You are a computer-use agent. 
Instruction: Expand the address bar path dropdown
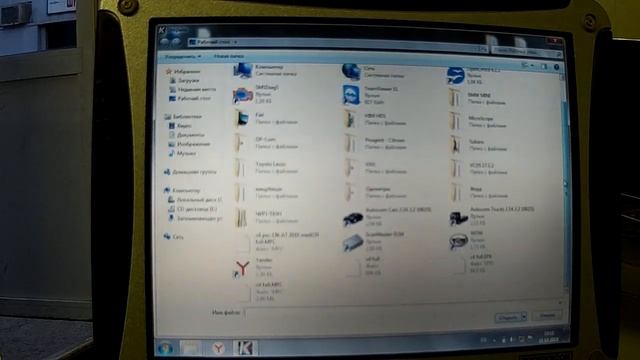[x=236, y=42]
